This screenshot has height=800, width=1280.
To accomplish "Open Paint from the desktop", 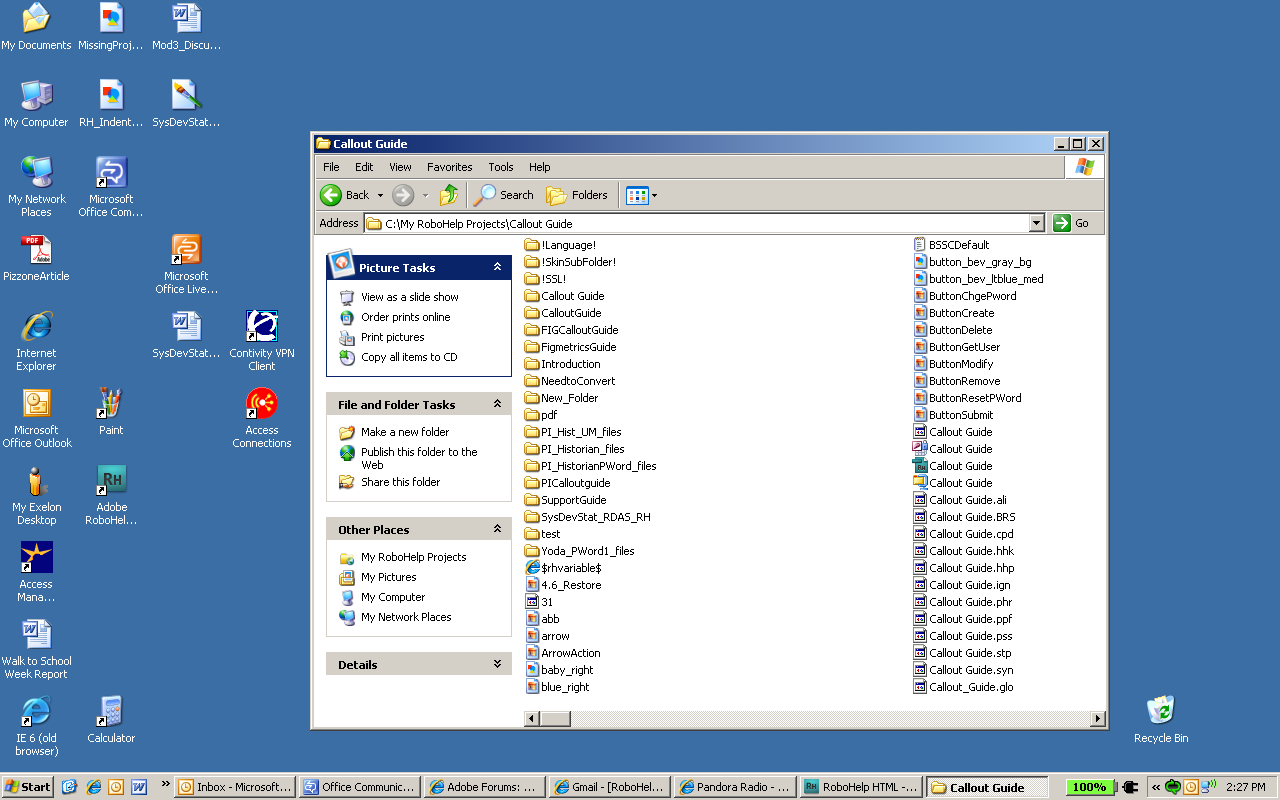I will point(110,405).
